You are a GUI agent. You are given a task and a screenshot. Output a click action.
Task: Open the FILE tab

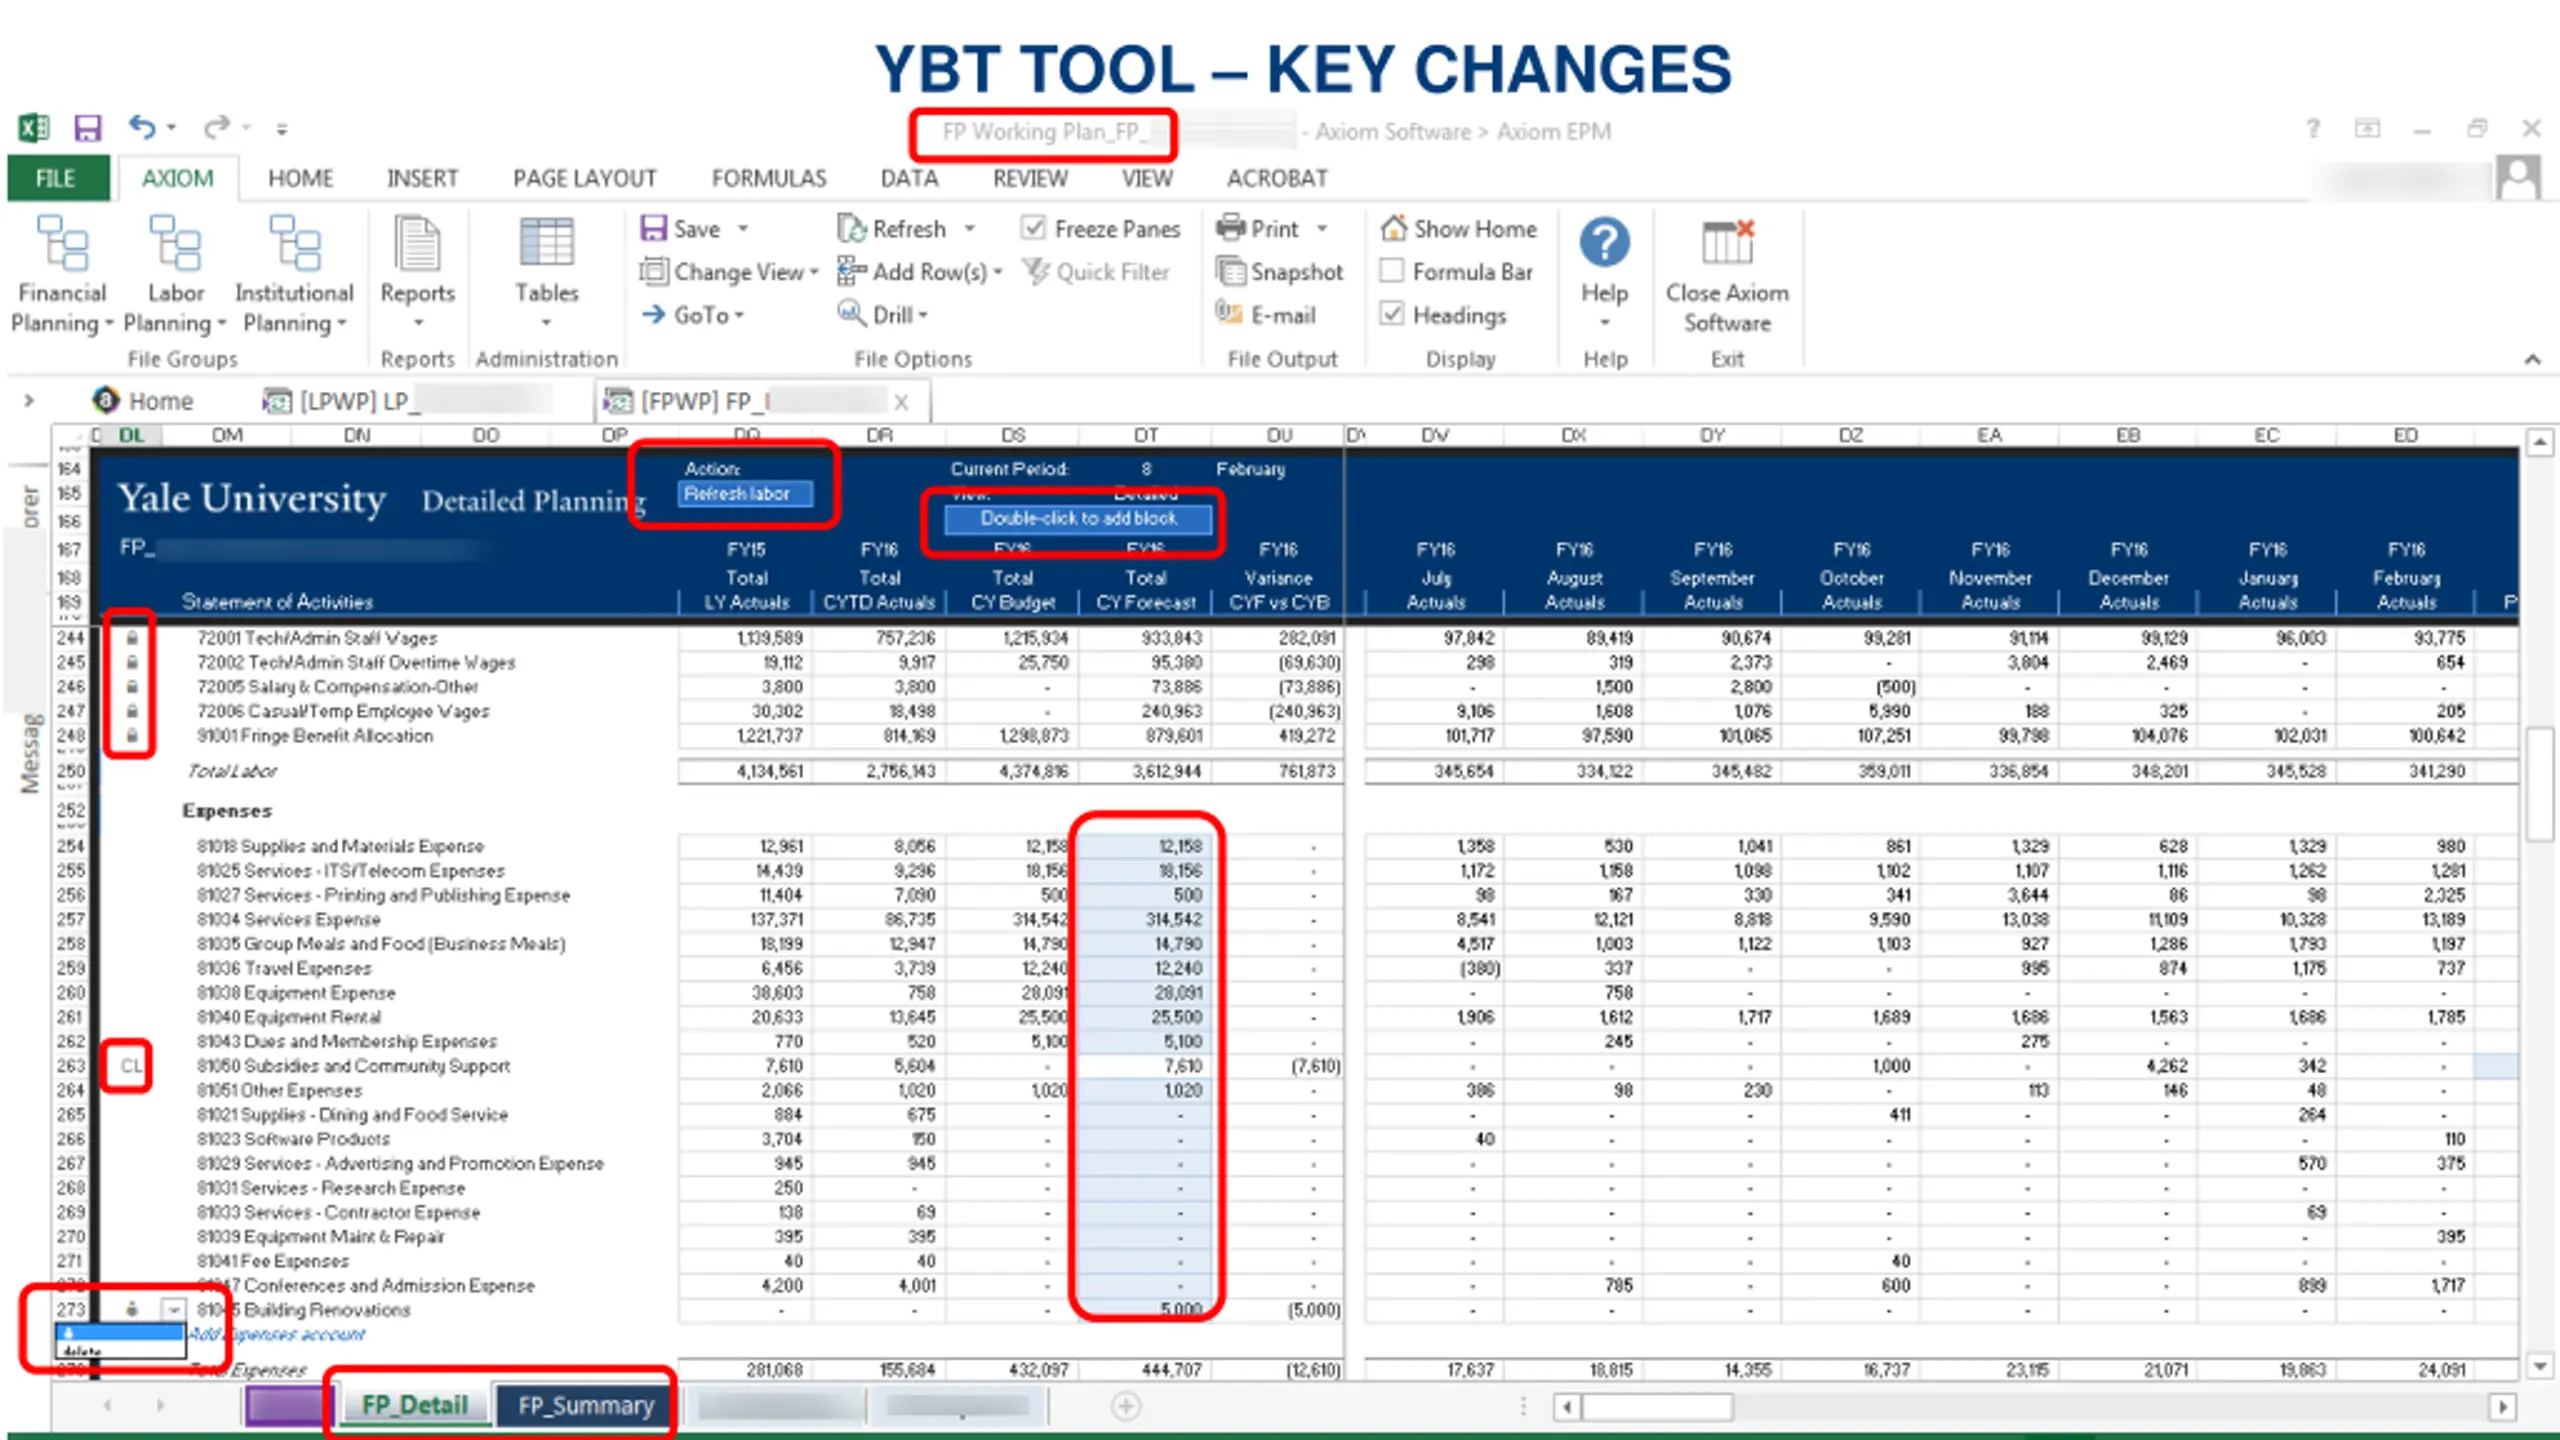pyautogui.click(x=56, y=178)
